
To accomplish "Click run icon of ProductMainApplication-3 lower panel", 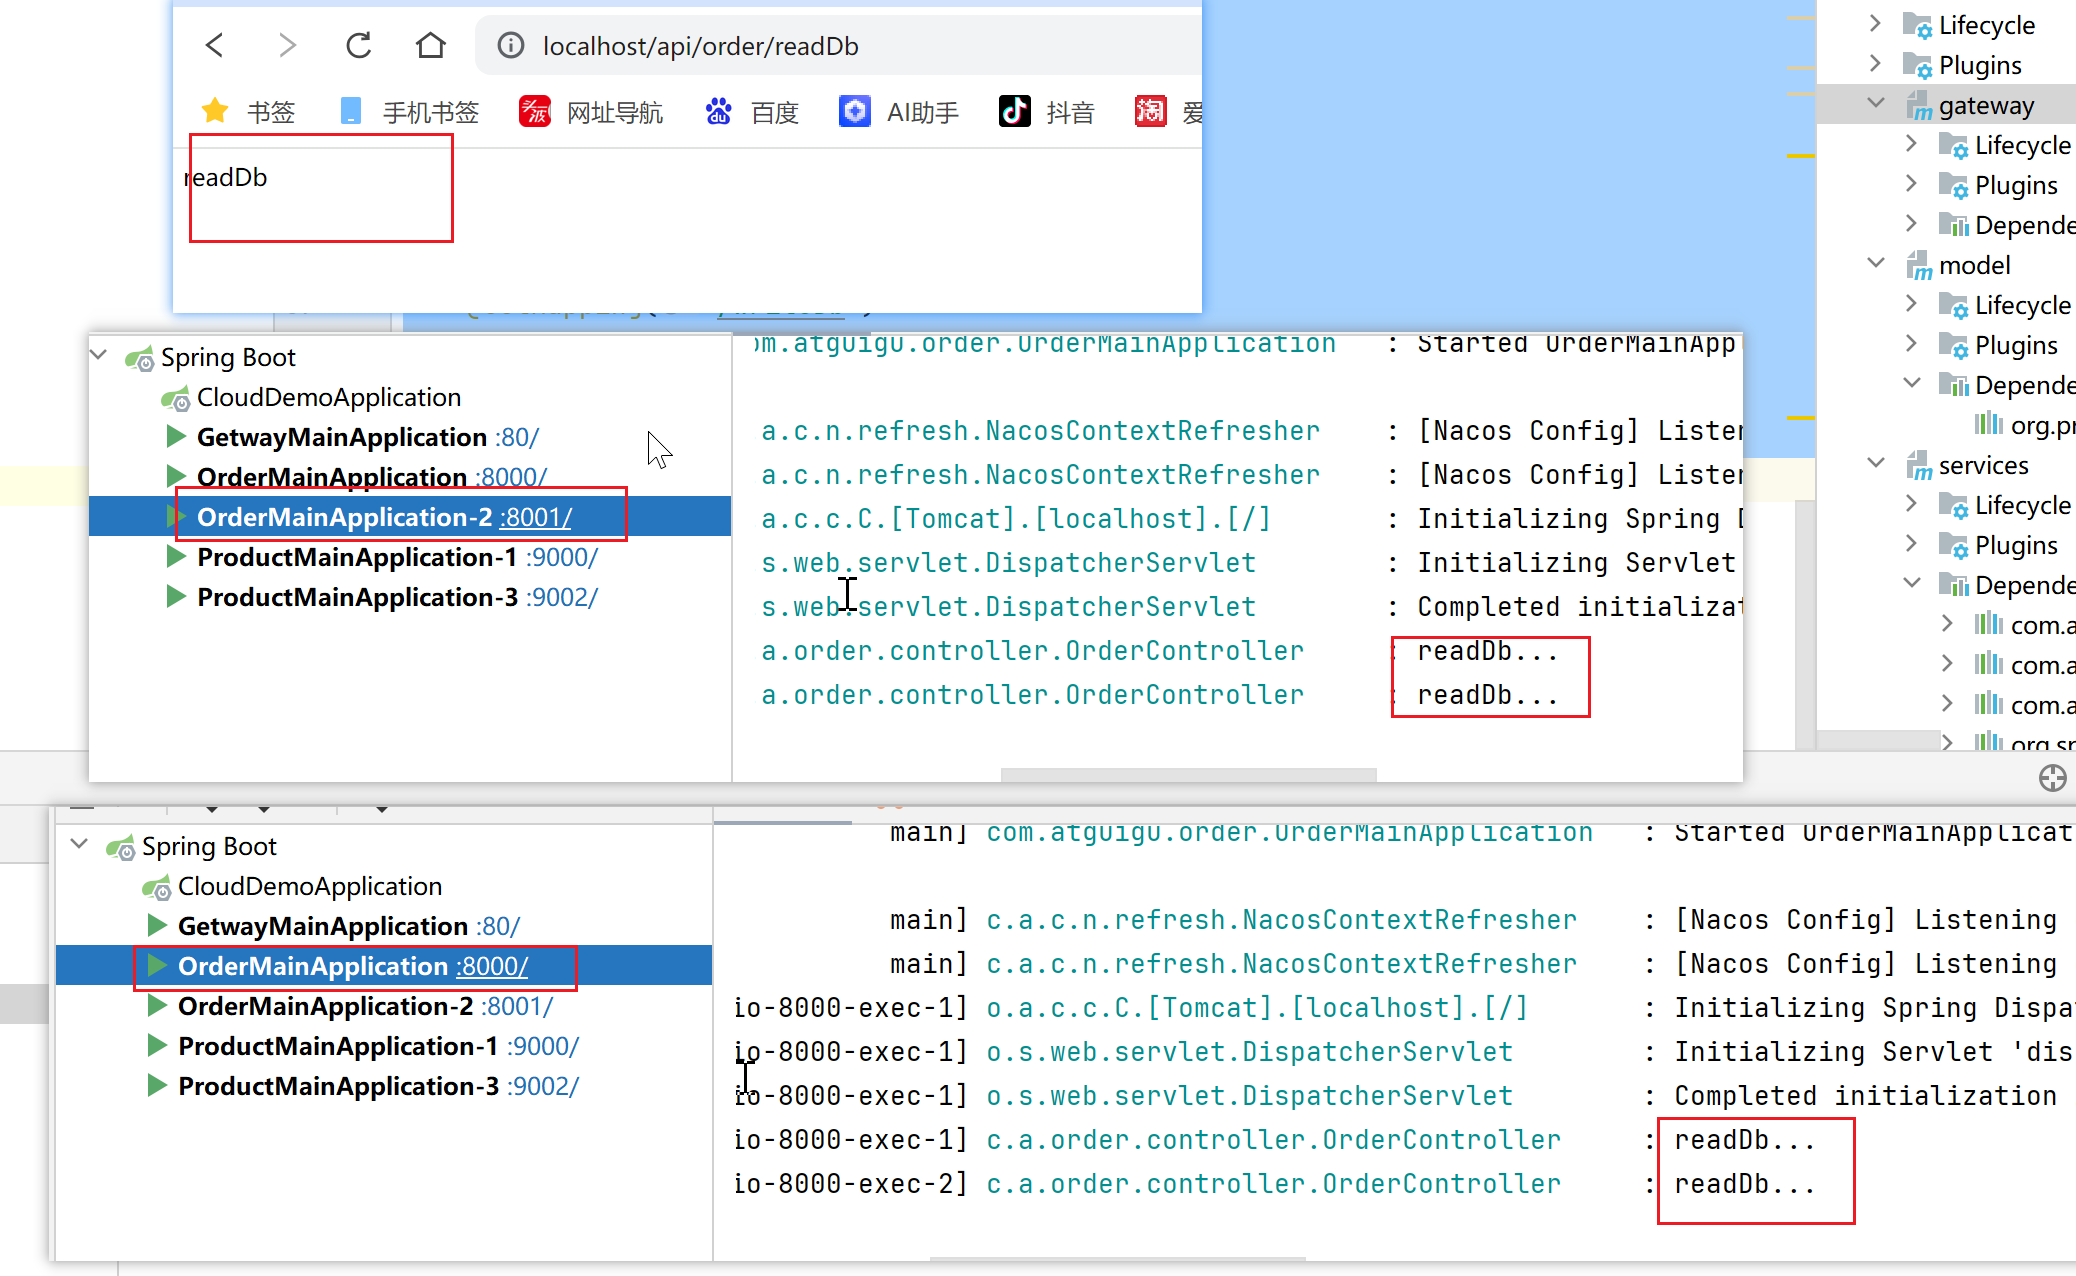I will click(x=157, y=1085).
